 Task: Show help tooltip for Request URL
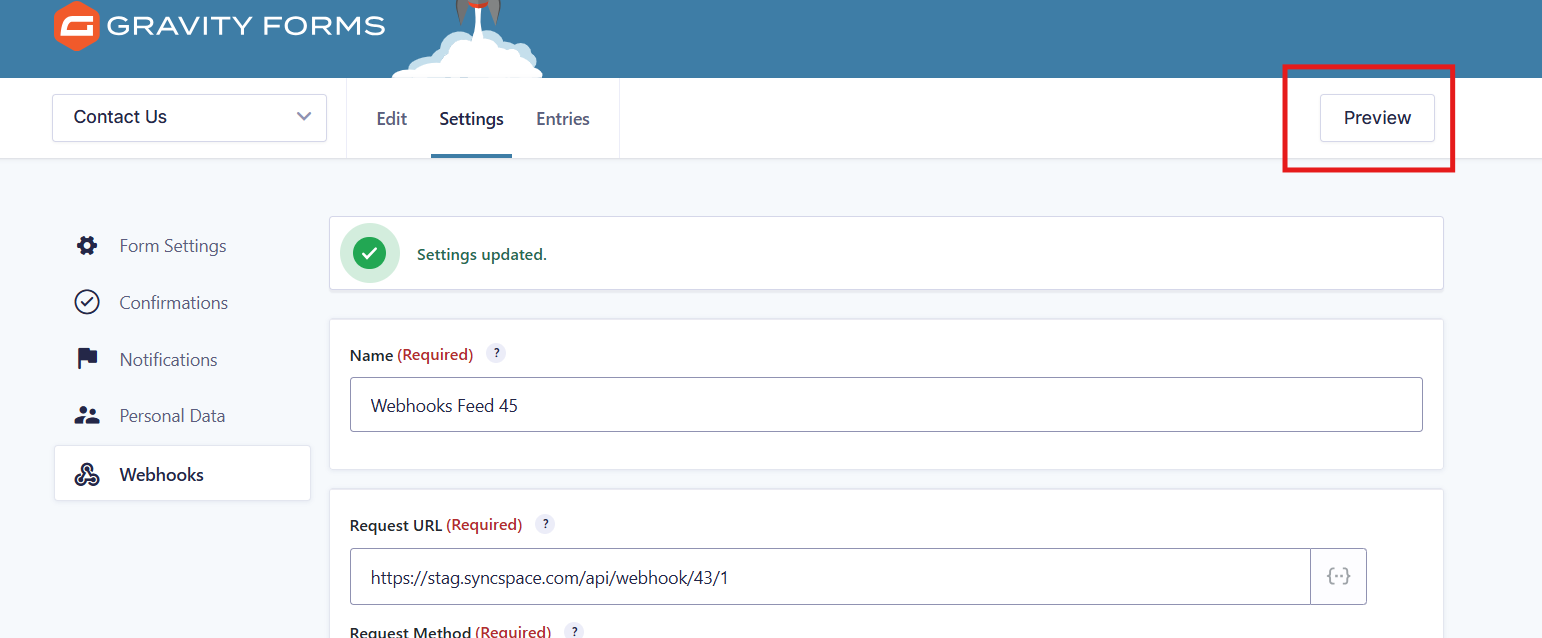coord(545,524)
